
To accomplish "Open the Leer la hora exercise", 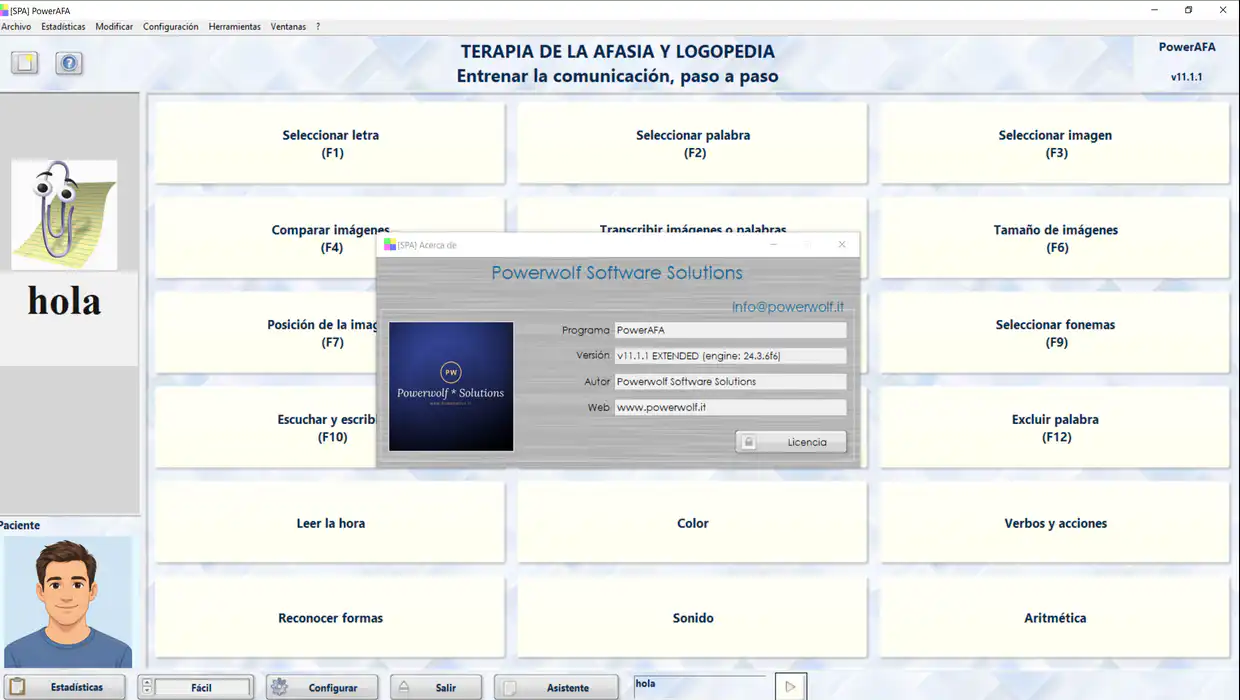I will coord(330,523).
